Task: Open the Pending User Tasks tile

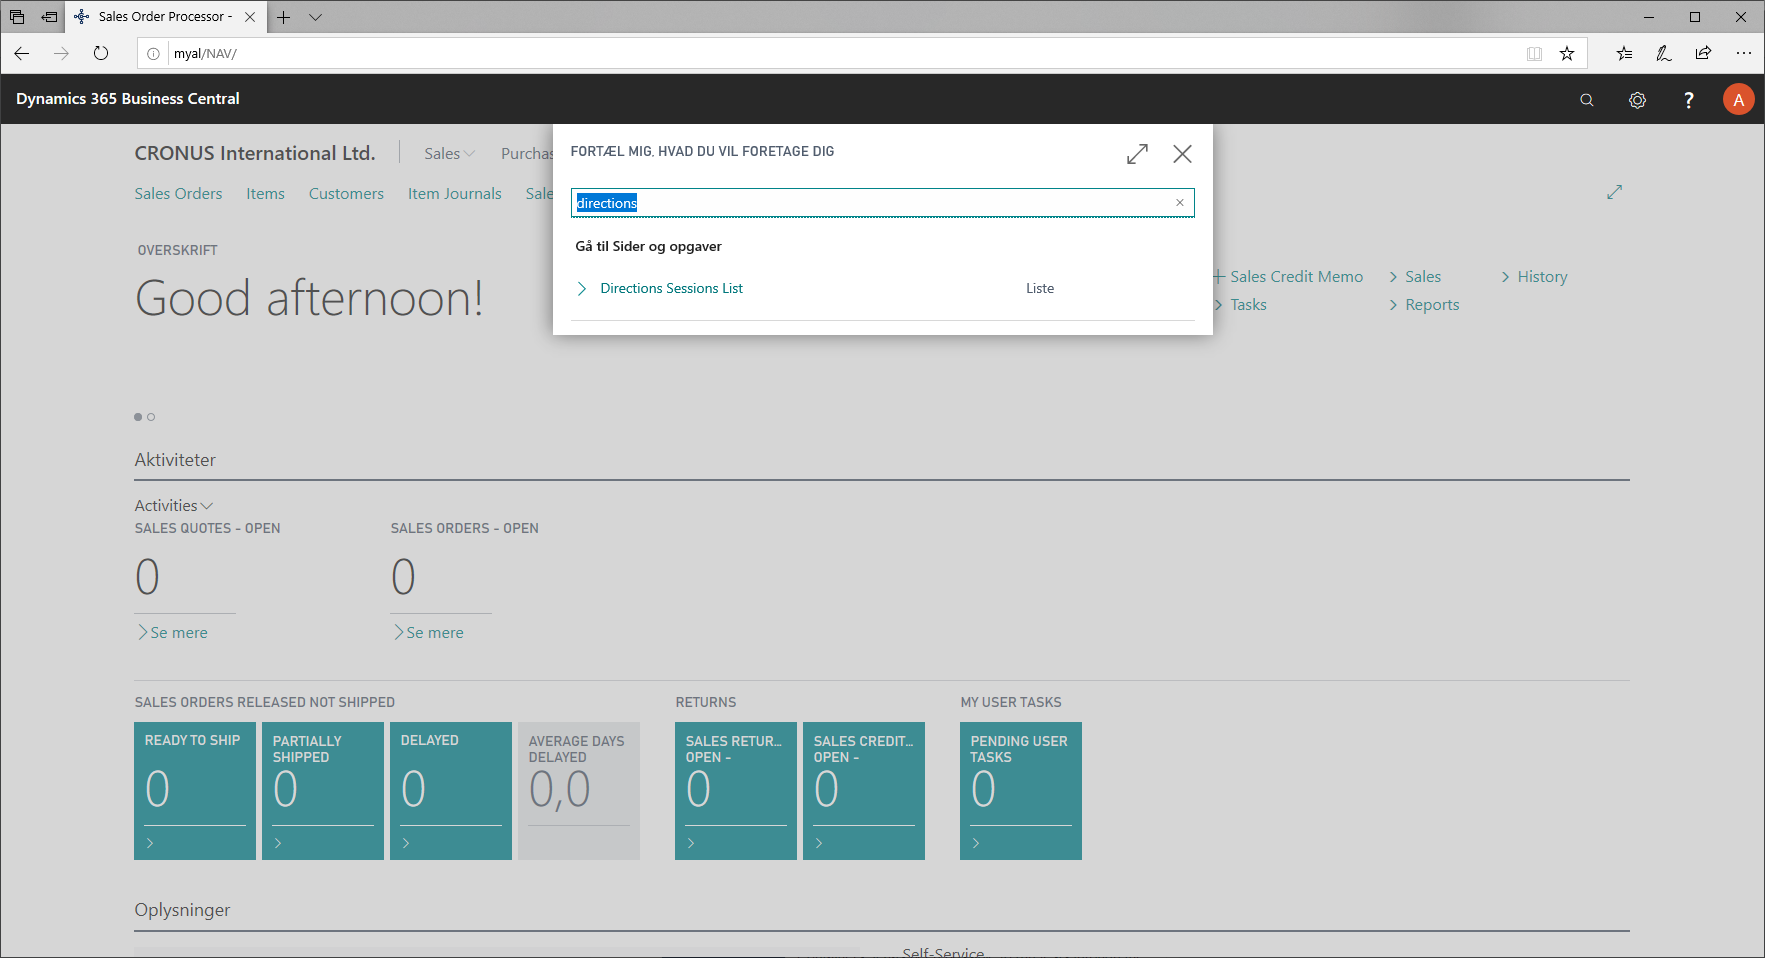Action: click(x=1021, y=791)
